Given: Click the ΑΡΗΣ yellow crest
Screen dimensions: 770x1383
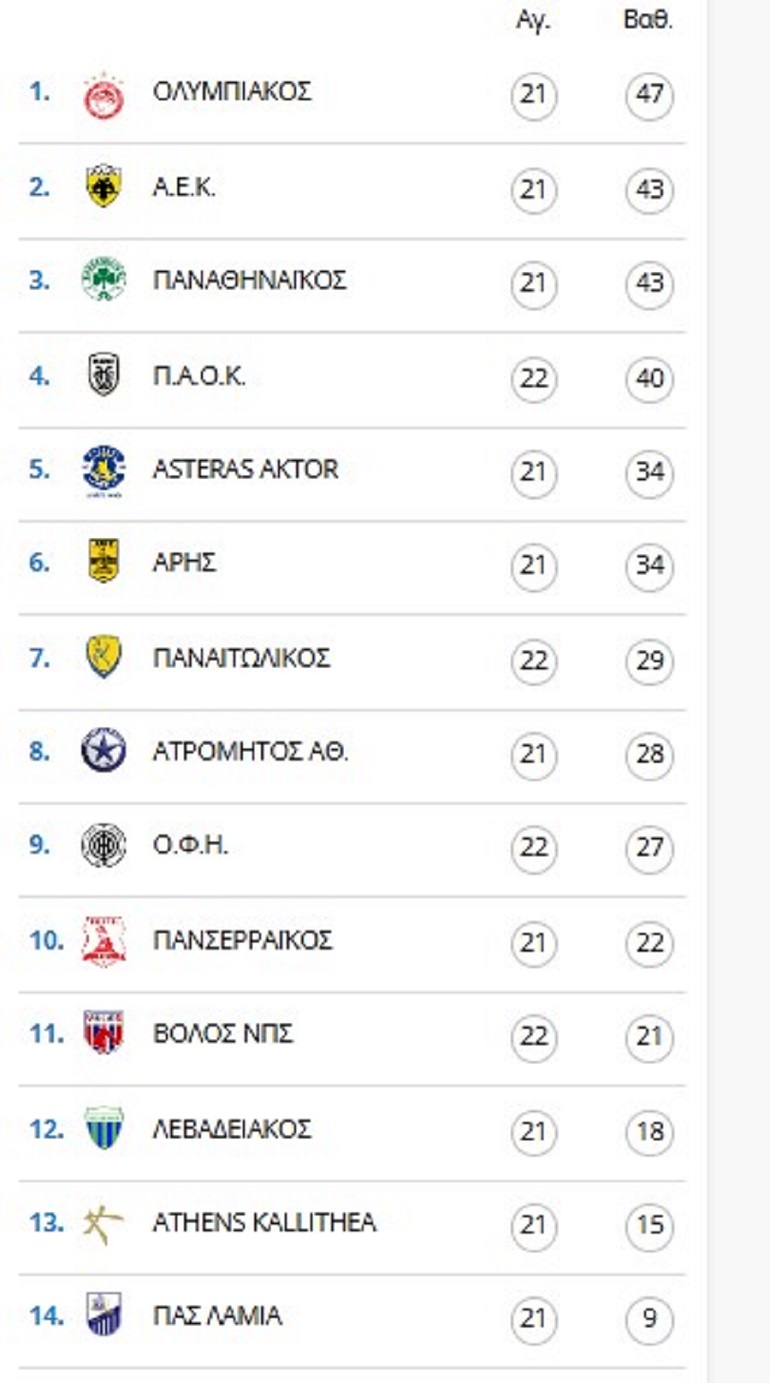Looking at the screenshot, I should [x=103, y=563].
